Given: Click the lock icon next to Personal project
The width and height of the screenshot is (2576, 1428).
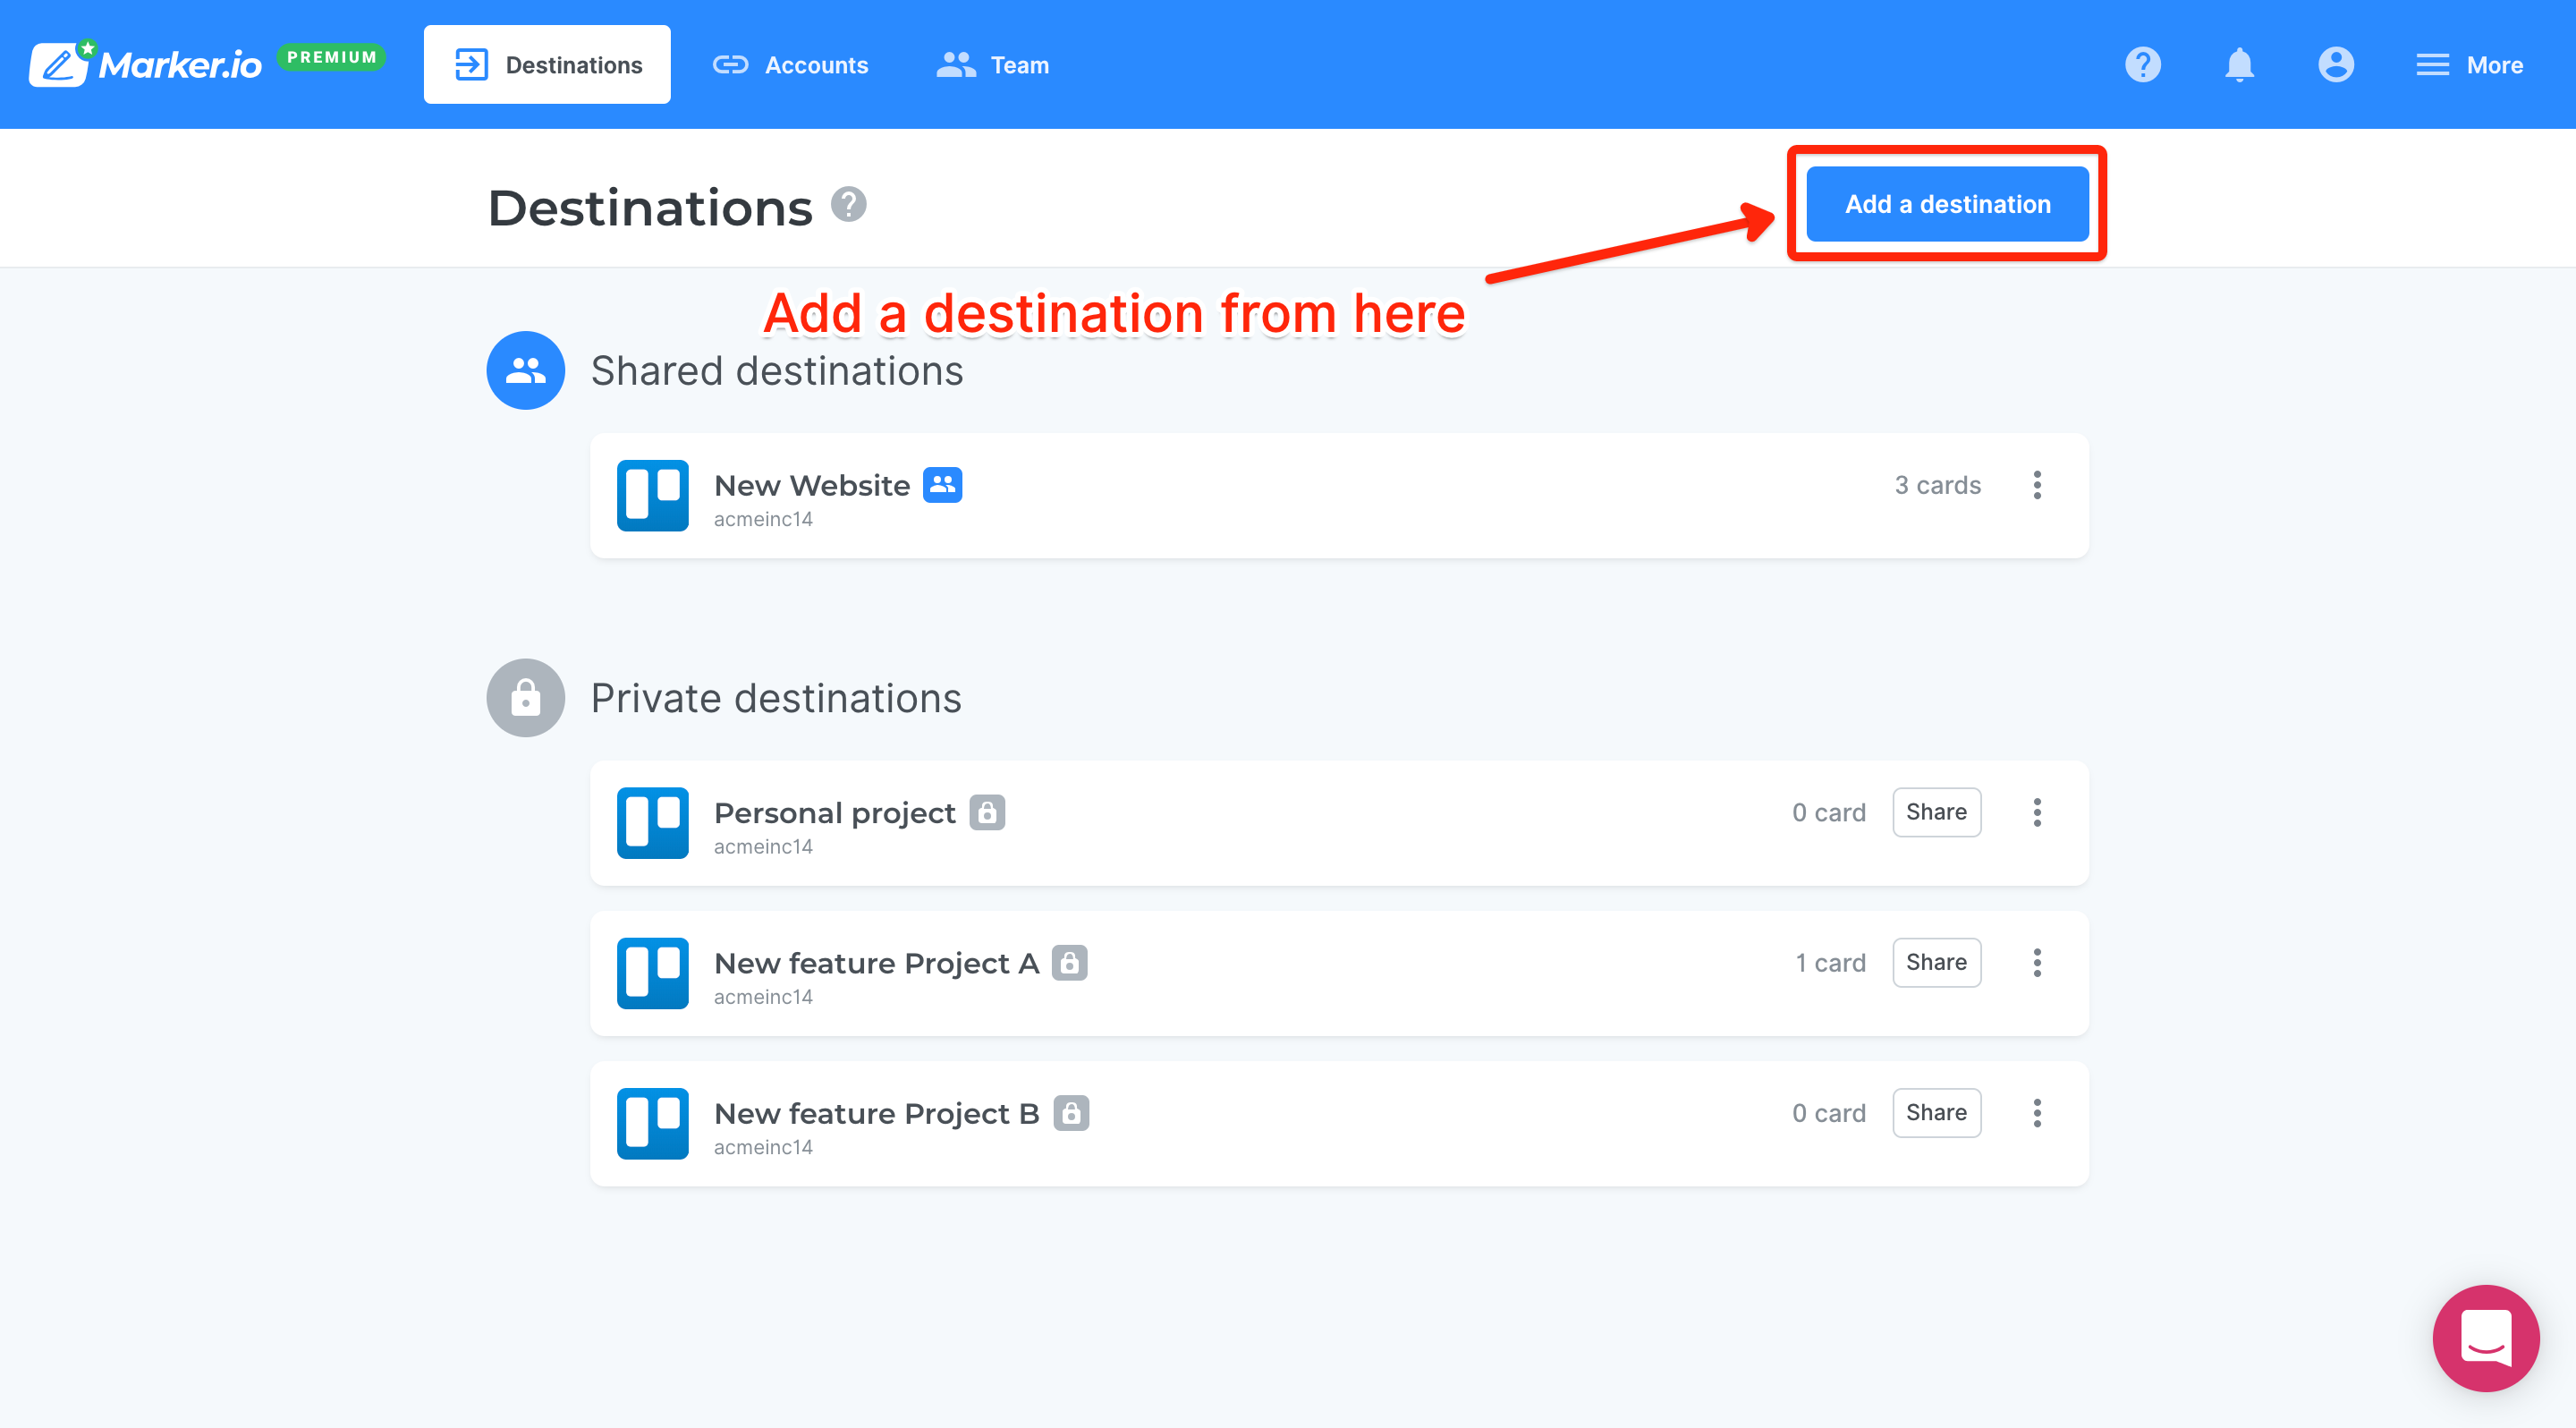Looking at the screenshot, I should (x=987, y=812).
